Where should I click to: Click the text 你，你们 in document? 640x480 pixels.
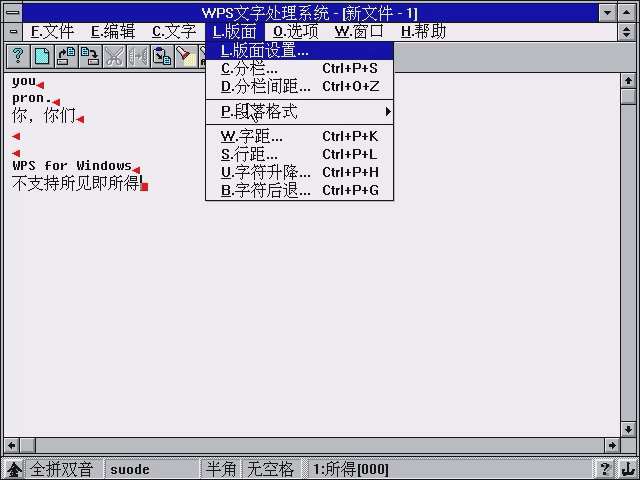click(x=43, y=116)
